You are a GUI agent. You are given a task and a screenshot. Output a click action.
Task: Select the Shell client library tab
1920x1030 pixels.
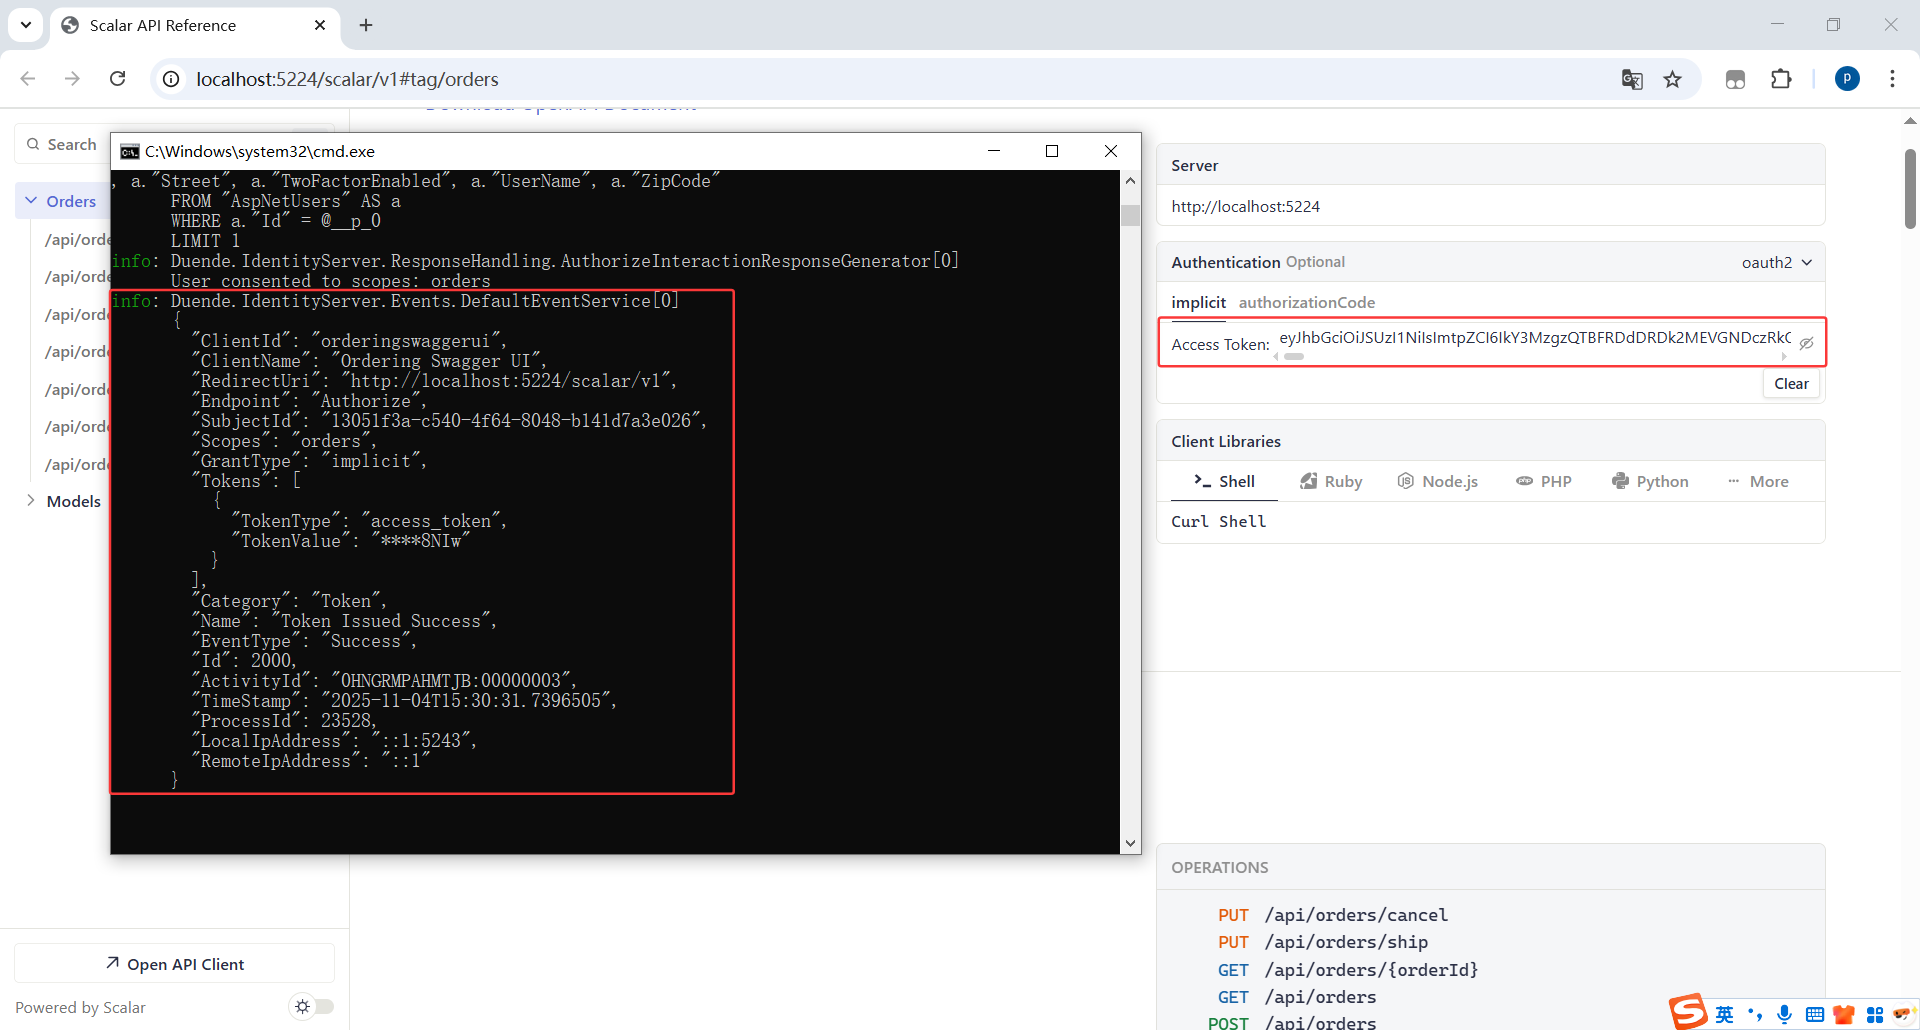1224,481
